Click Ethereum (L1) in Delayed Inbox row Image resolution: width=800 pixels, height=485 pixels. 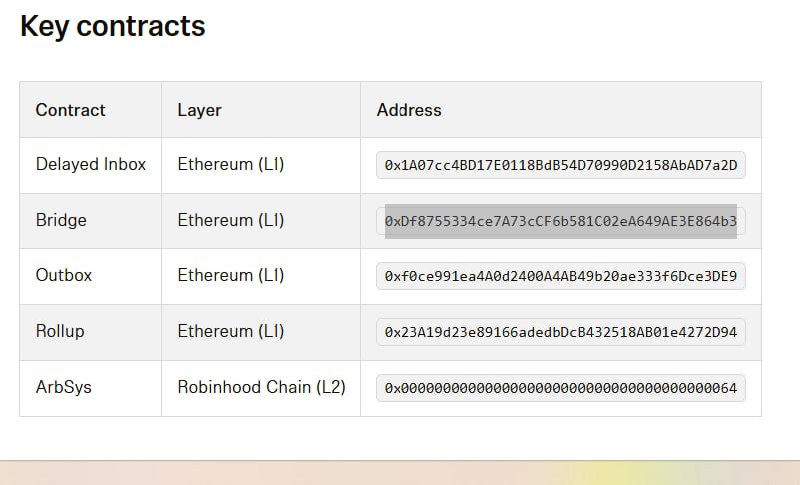(231, 164)
